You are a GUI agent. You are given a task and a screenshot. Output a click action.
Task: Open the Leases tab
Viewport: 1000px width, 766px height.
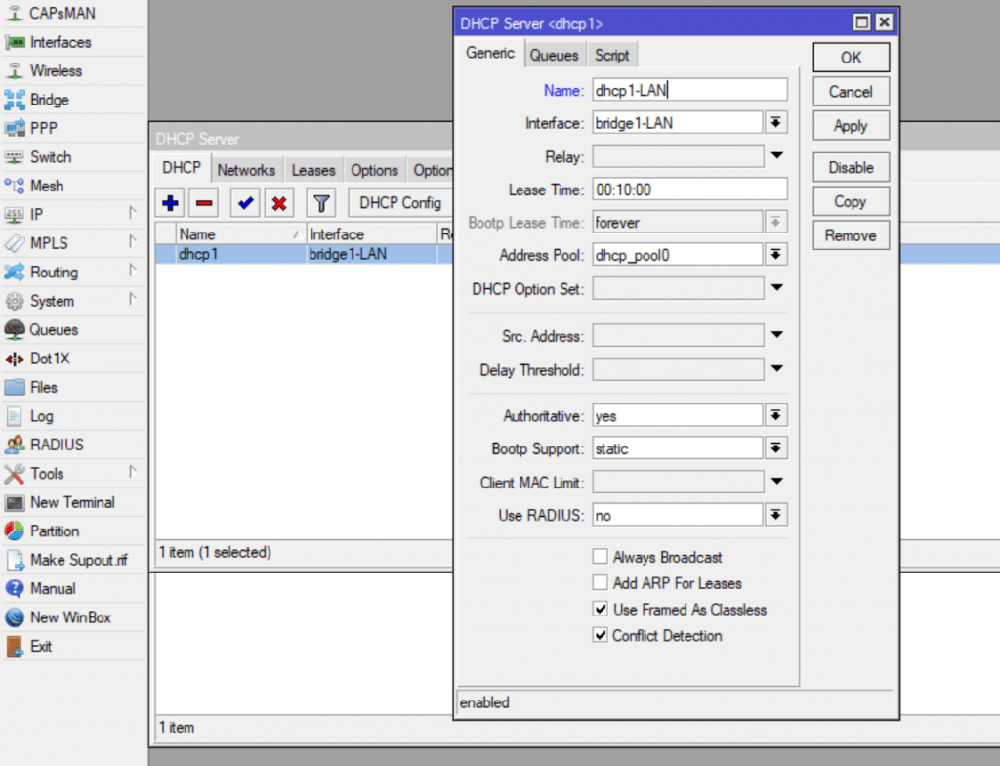click(313, 171)
